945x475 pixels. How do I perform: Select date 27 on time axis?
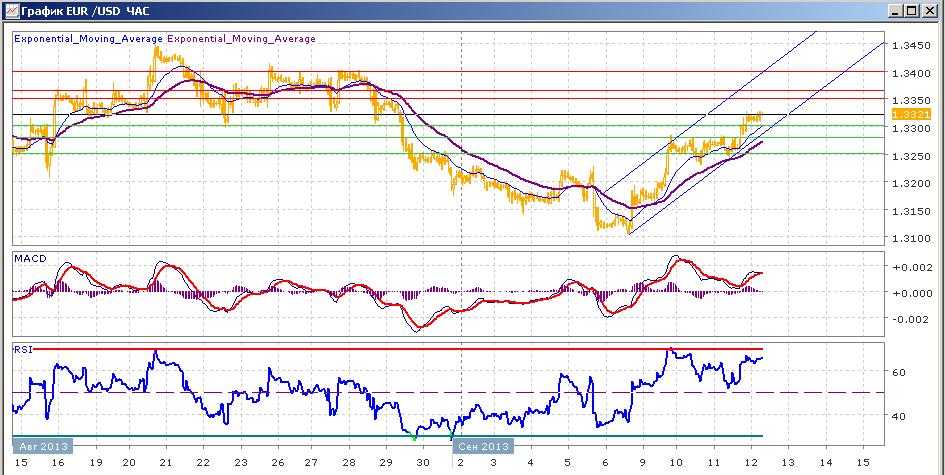point(310,462)
